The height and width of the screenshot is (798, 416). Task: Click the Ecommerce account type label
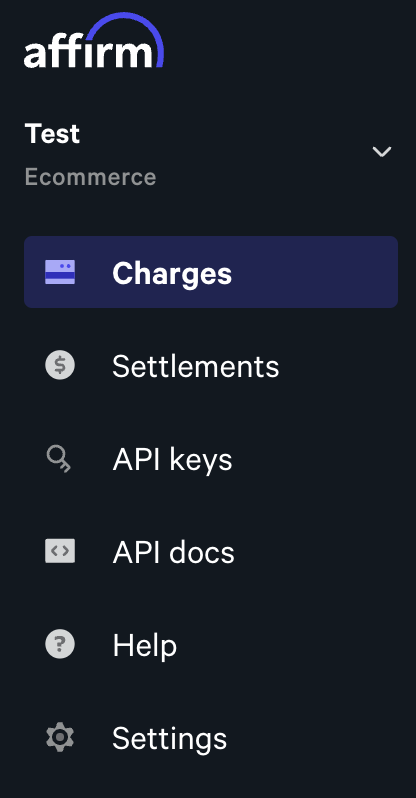pyautogui.click(x=91, y=177)
